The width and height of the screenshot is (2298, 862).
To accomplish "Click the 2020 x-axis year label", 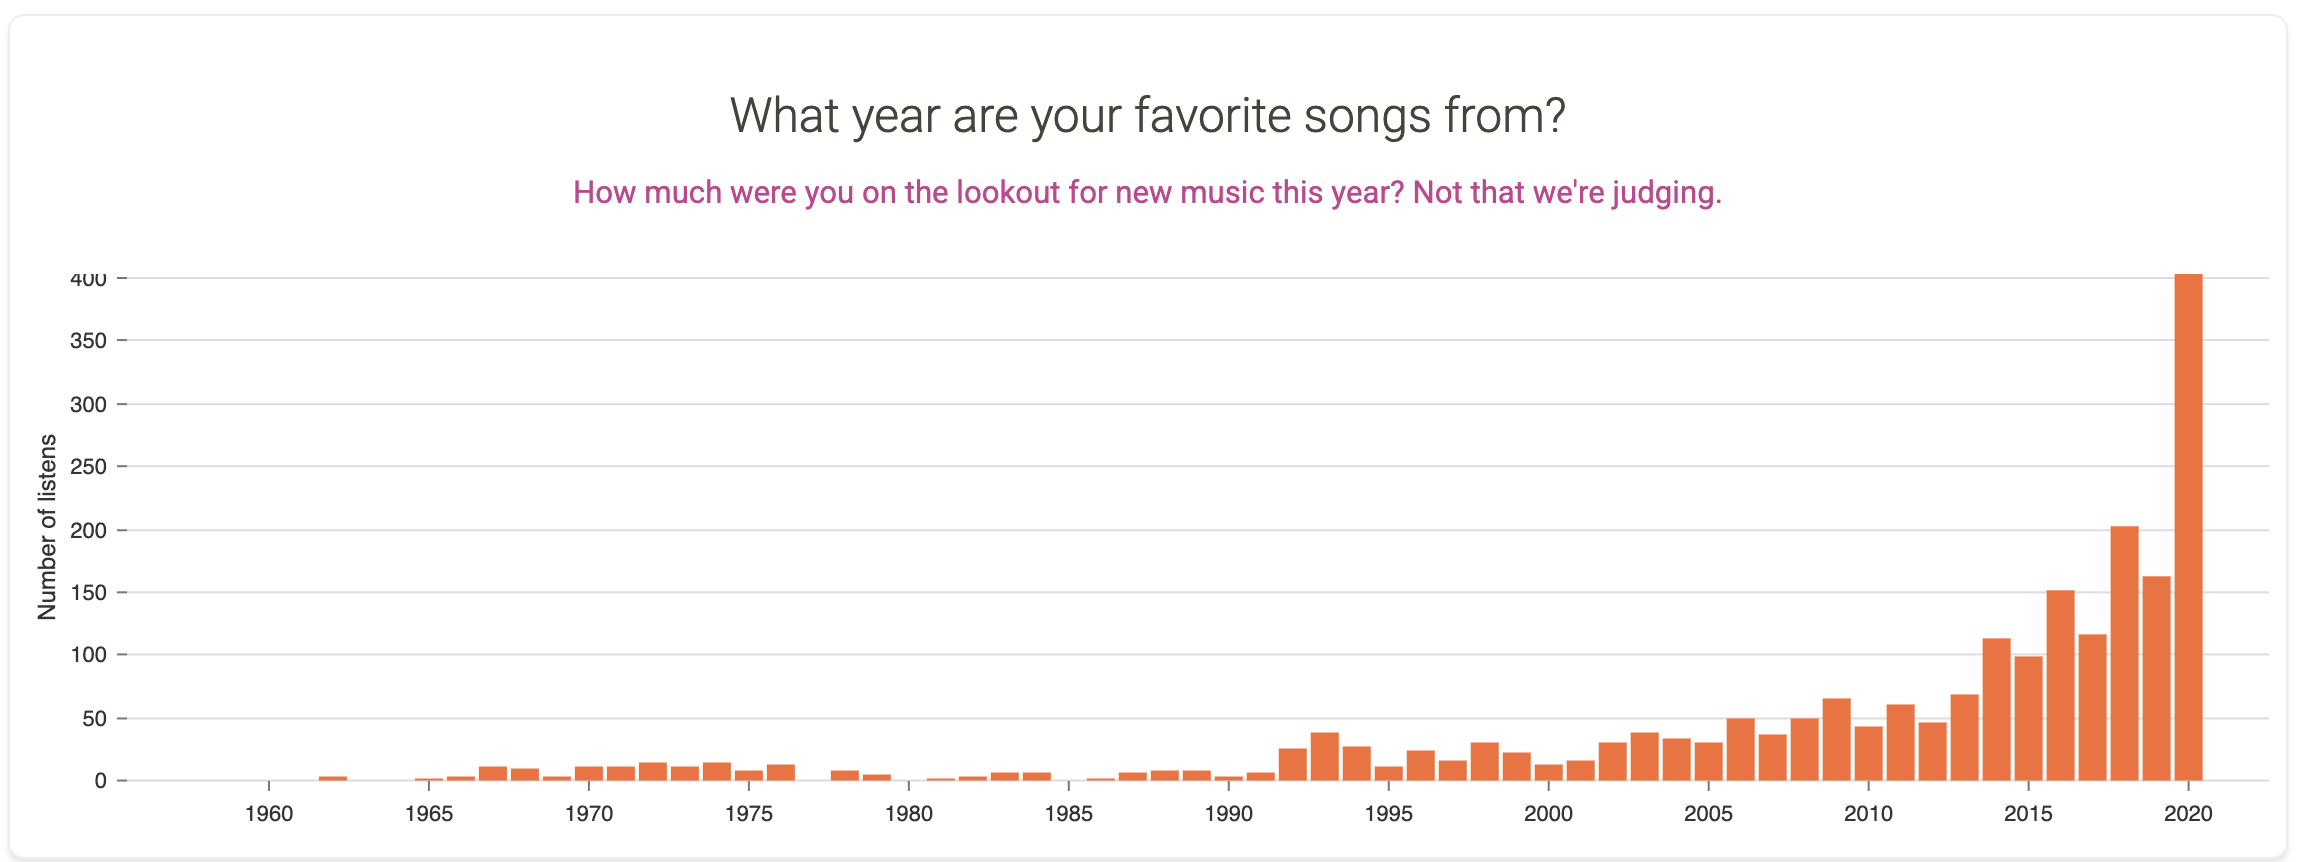I will click(2188, 814).
